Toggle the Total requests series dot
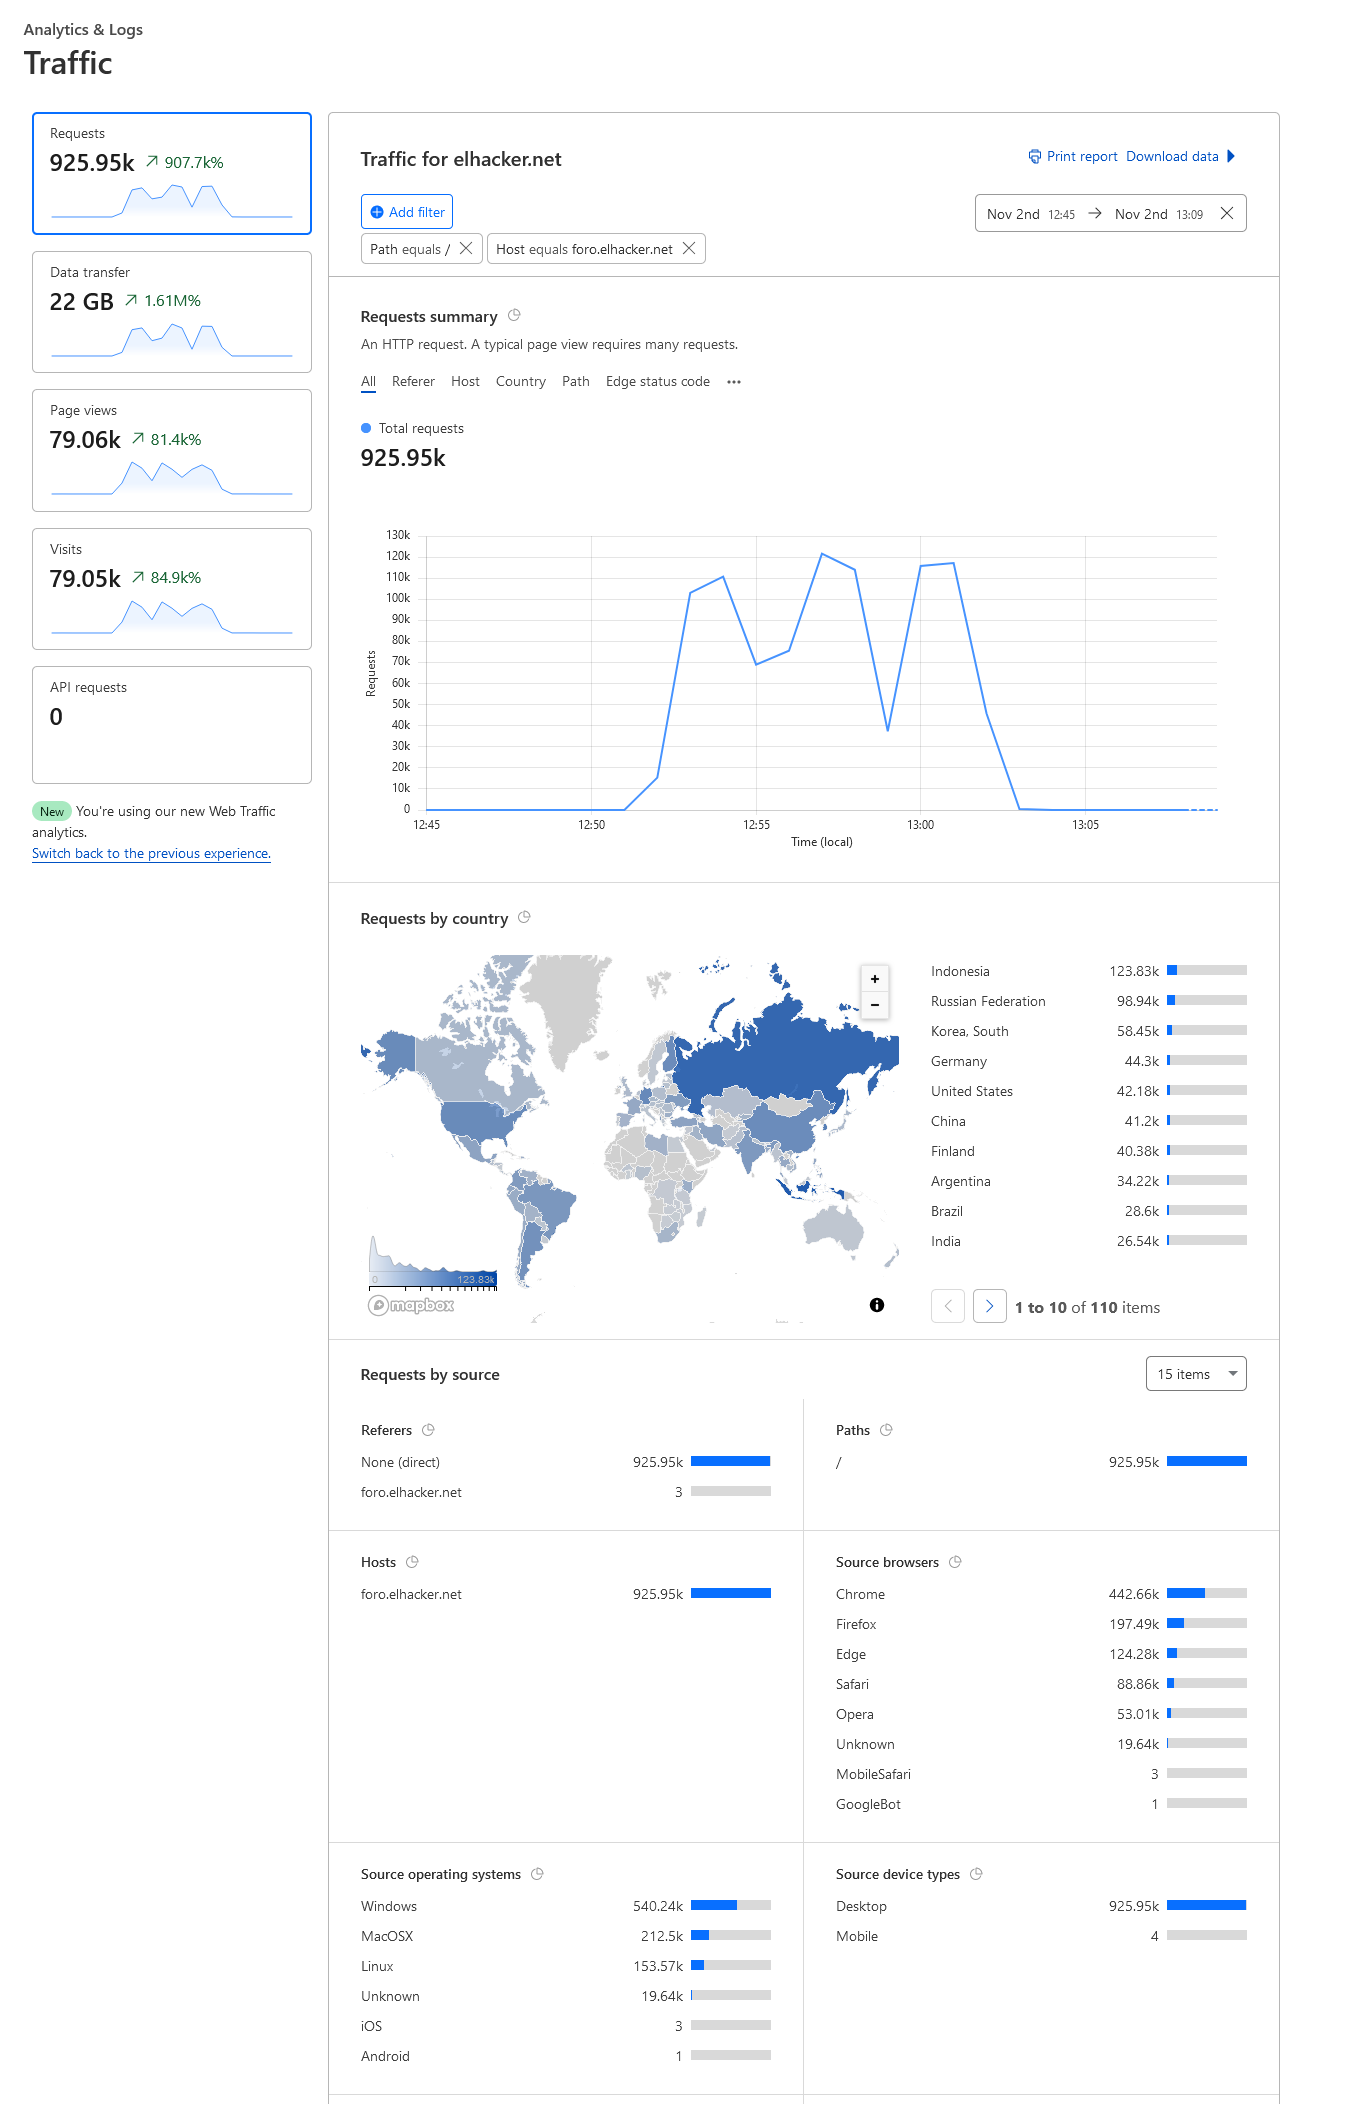The width and height of the screenshot is (1351, 2104). (366, 428)
